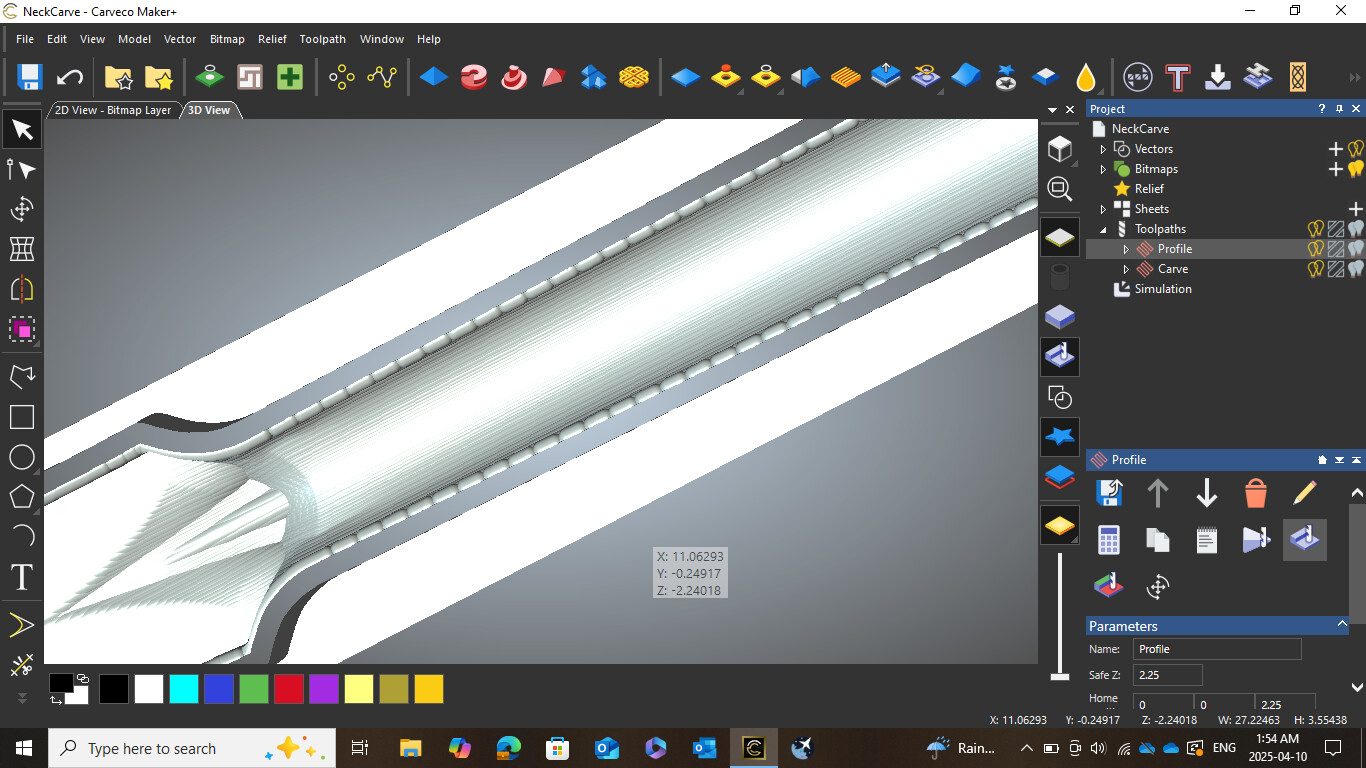
Task: Toggle 2D visibility lightbulb of Carve toolpath
Action: coord(1316,269)
